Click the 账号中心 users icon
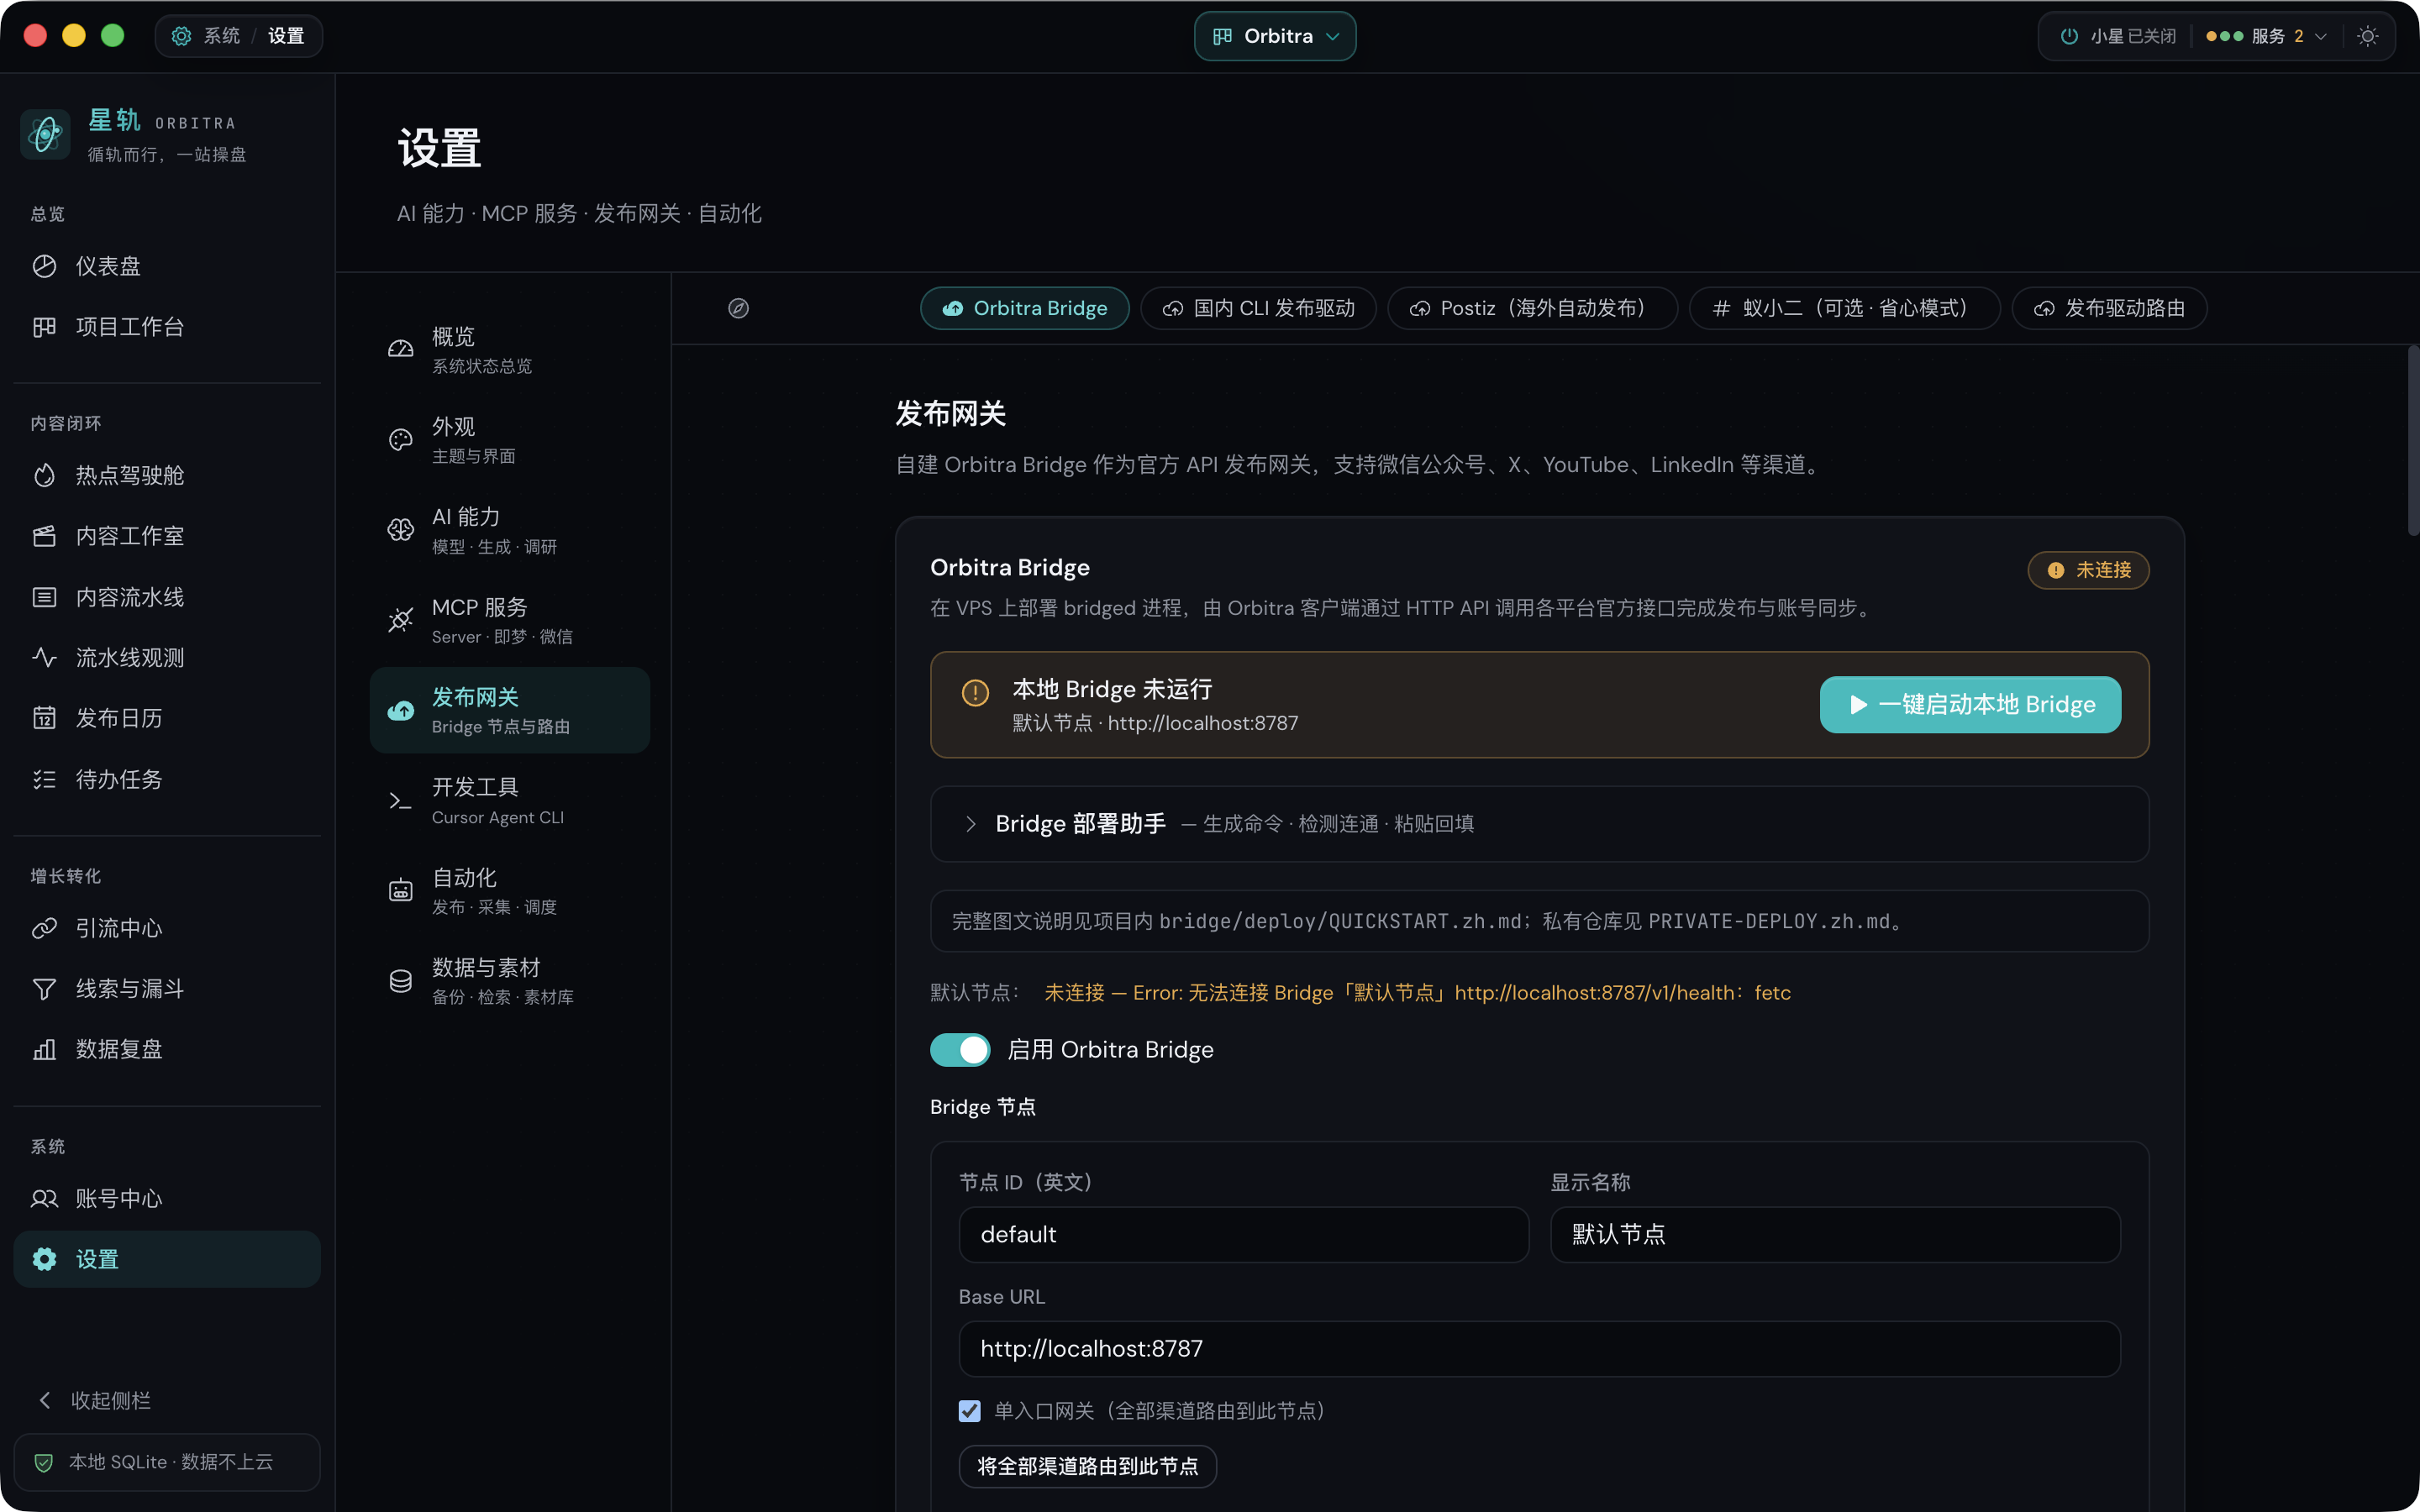 [44, 1198]
